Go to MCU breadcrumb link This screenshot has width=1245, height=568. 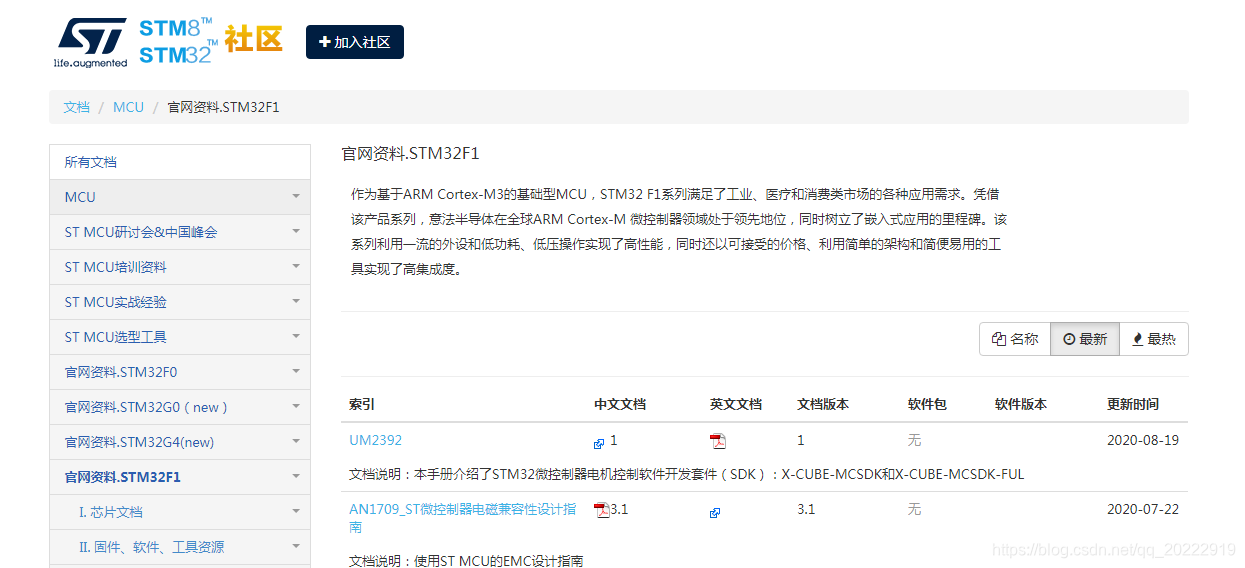click(x=128, y=107)
